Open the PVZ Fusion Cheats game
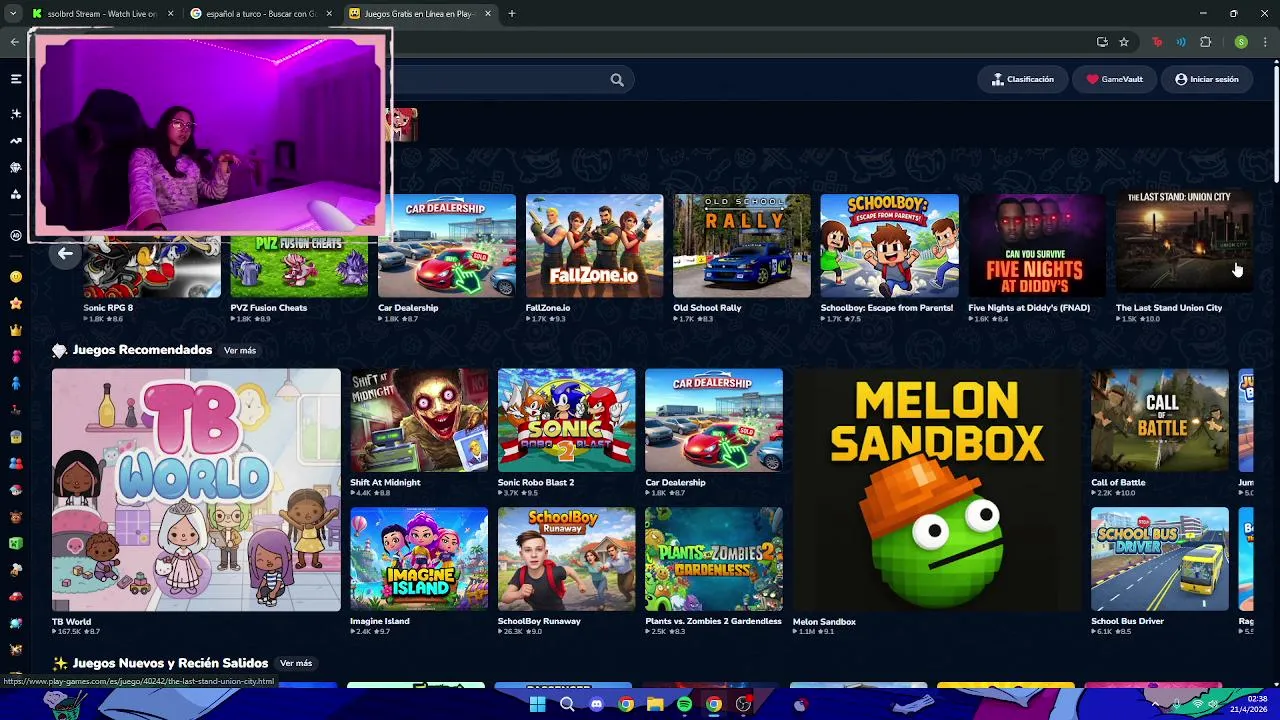Viewport: 1280px width, 720px height. [299, 266]
